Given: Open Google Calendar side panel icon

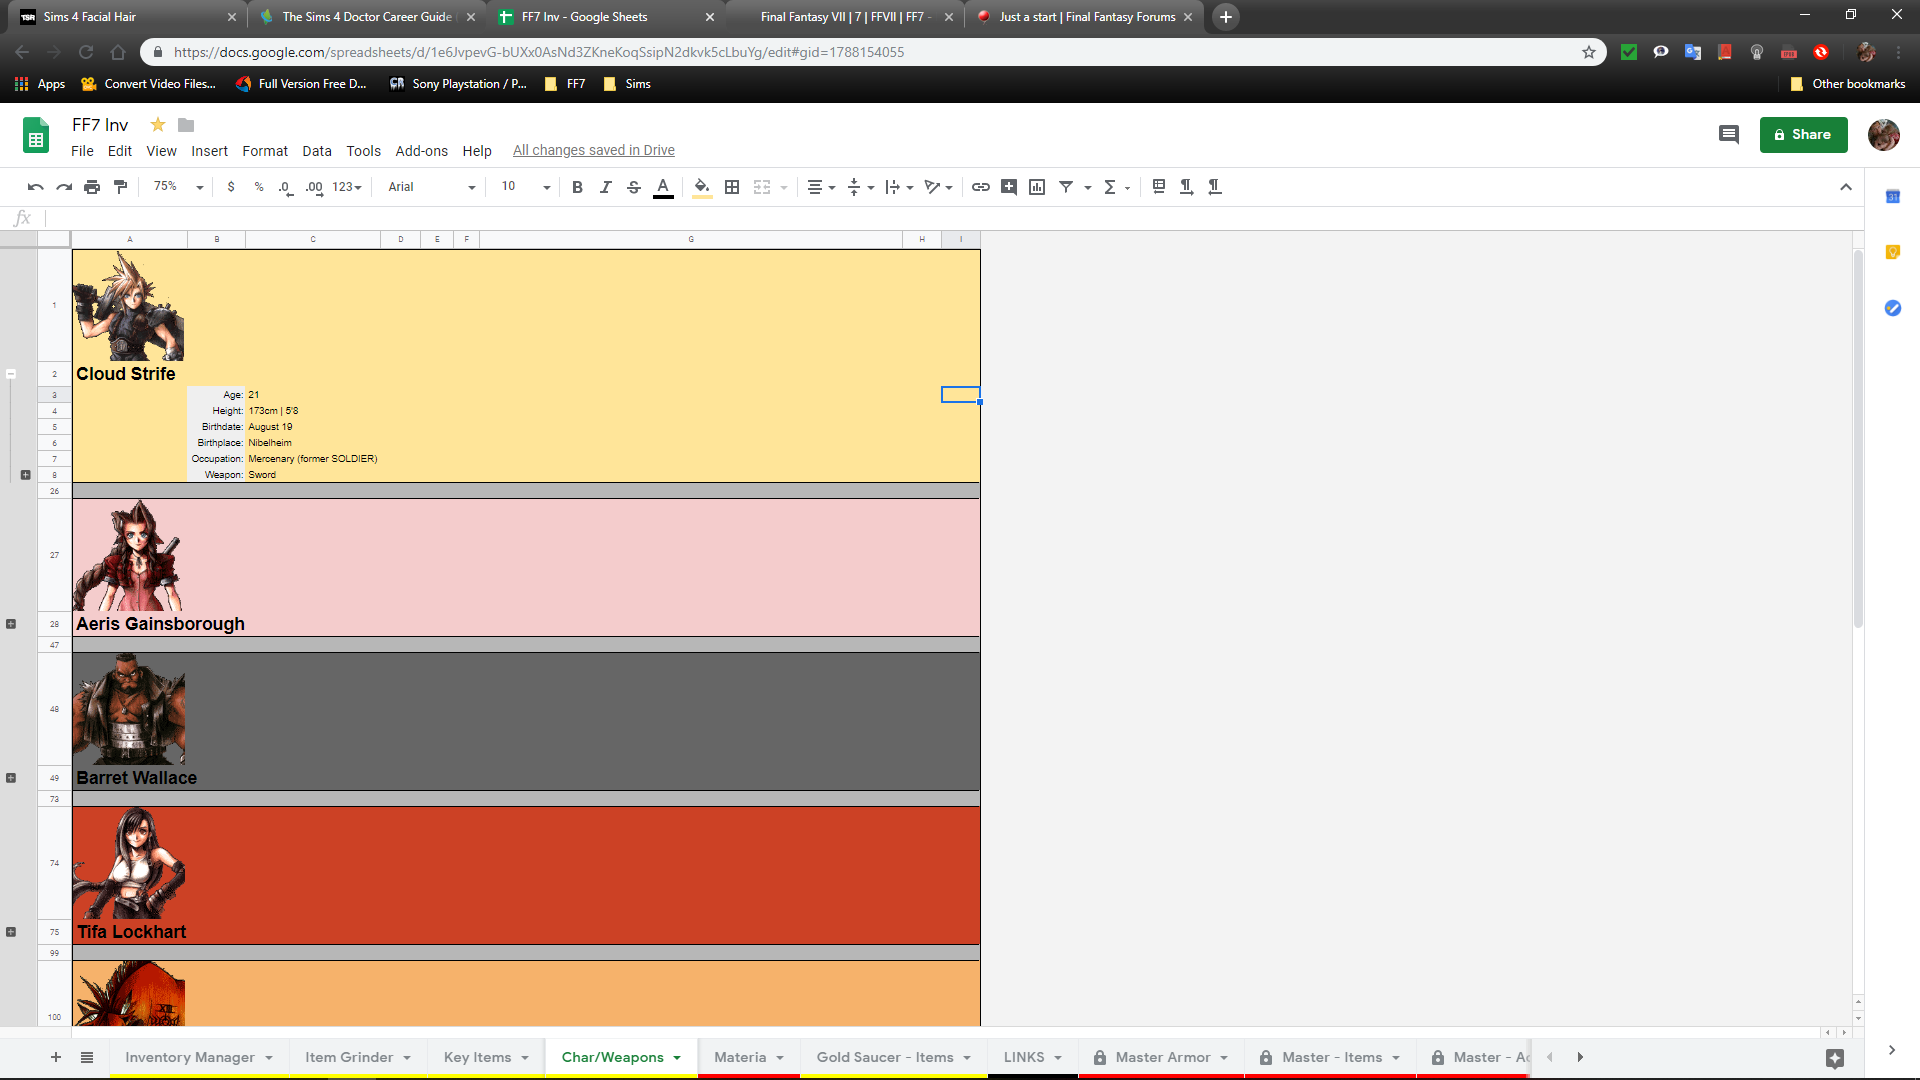Looking at the screenshot, I should [1893, 197].
